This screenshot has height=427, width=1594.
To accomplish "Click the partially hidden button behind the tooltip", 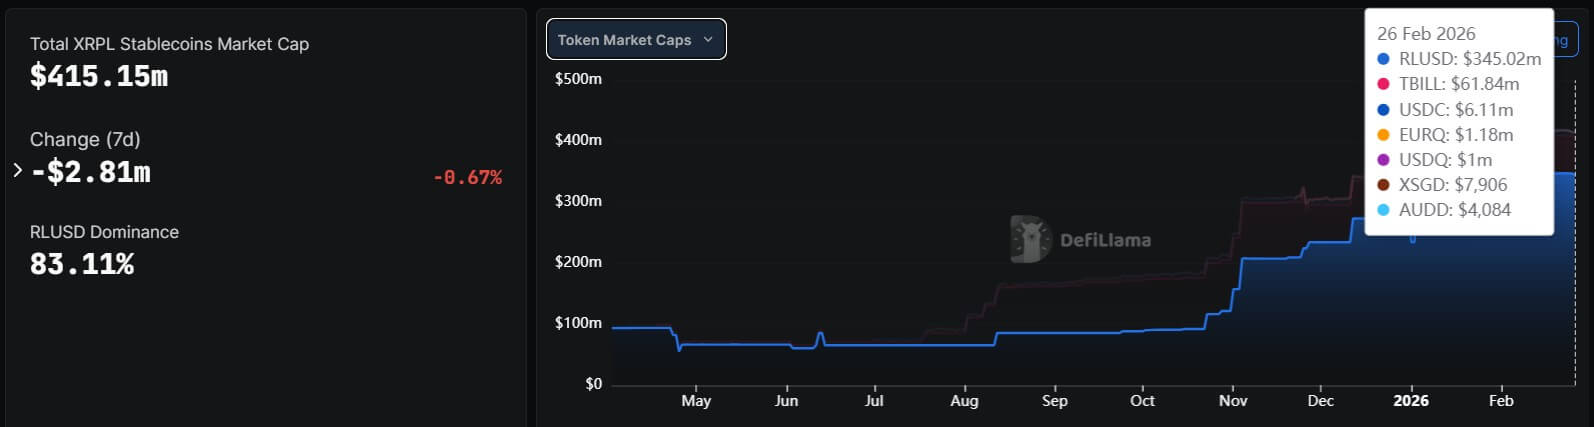I will (1565, 40).
